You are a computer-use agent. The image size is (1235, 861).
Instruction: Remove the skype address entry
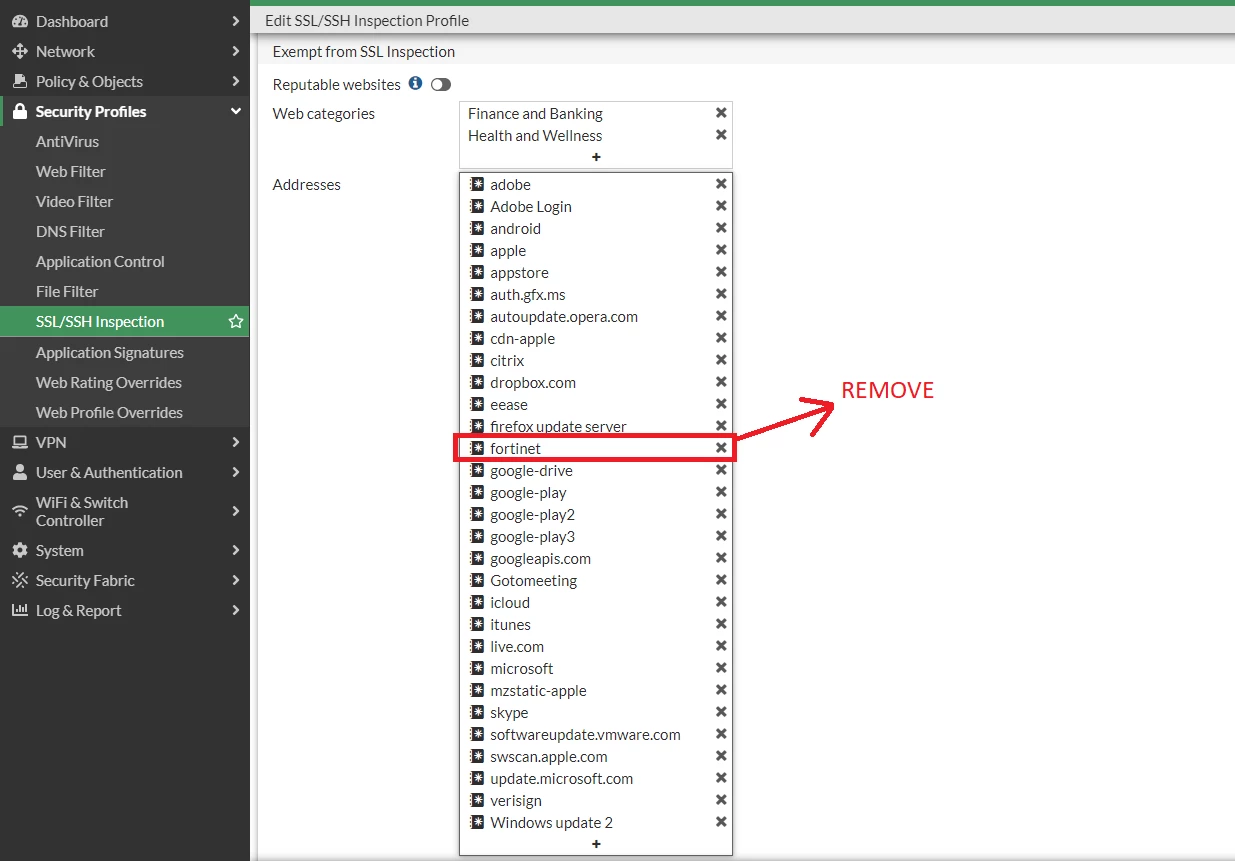click(x=721, y=712)
